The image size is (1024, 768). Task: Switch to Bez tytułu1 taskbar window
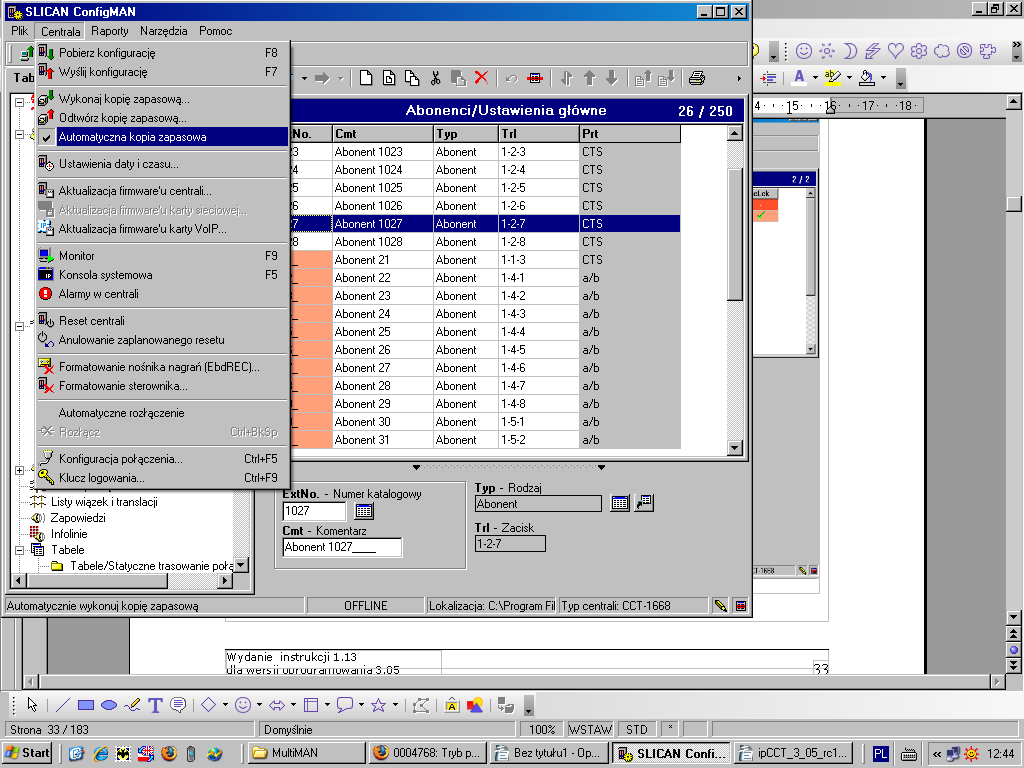coord(549,753)
